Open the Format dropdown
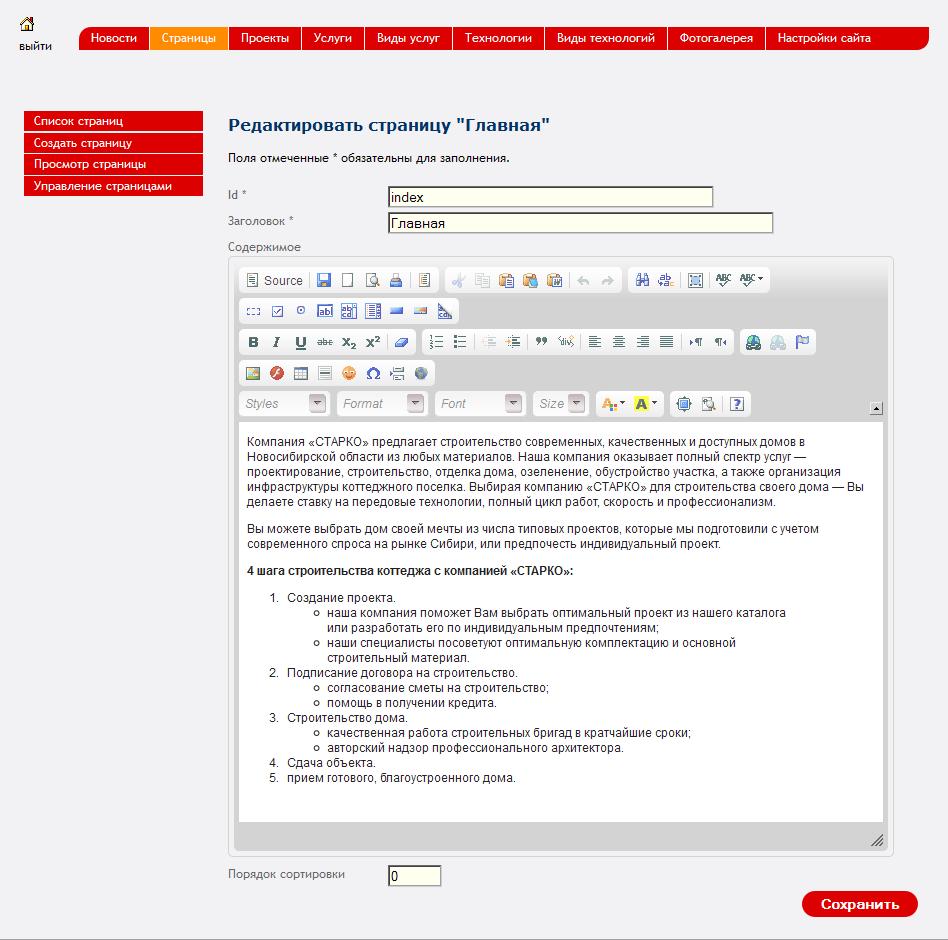948x940 pixels. click(x=382, y=403)
